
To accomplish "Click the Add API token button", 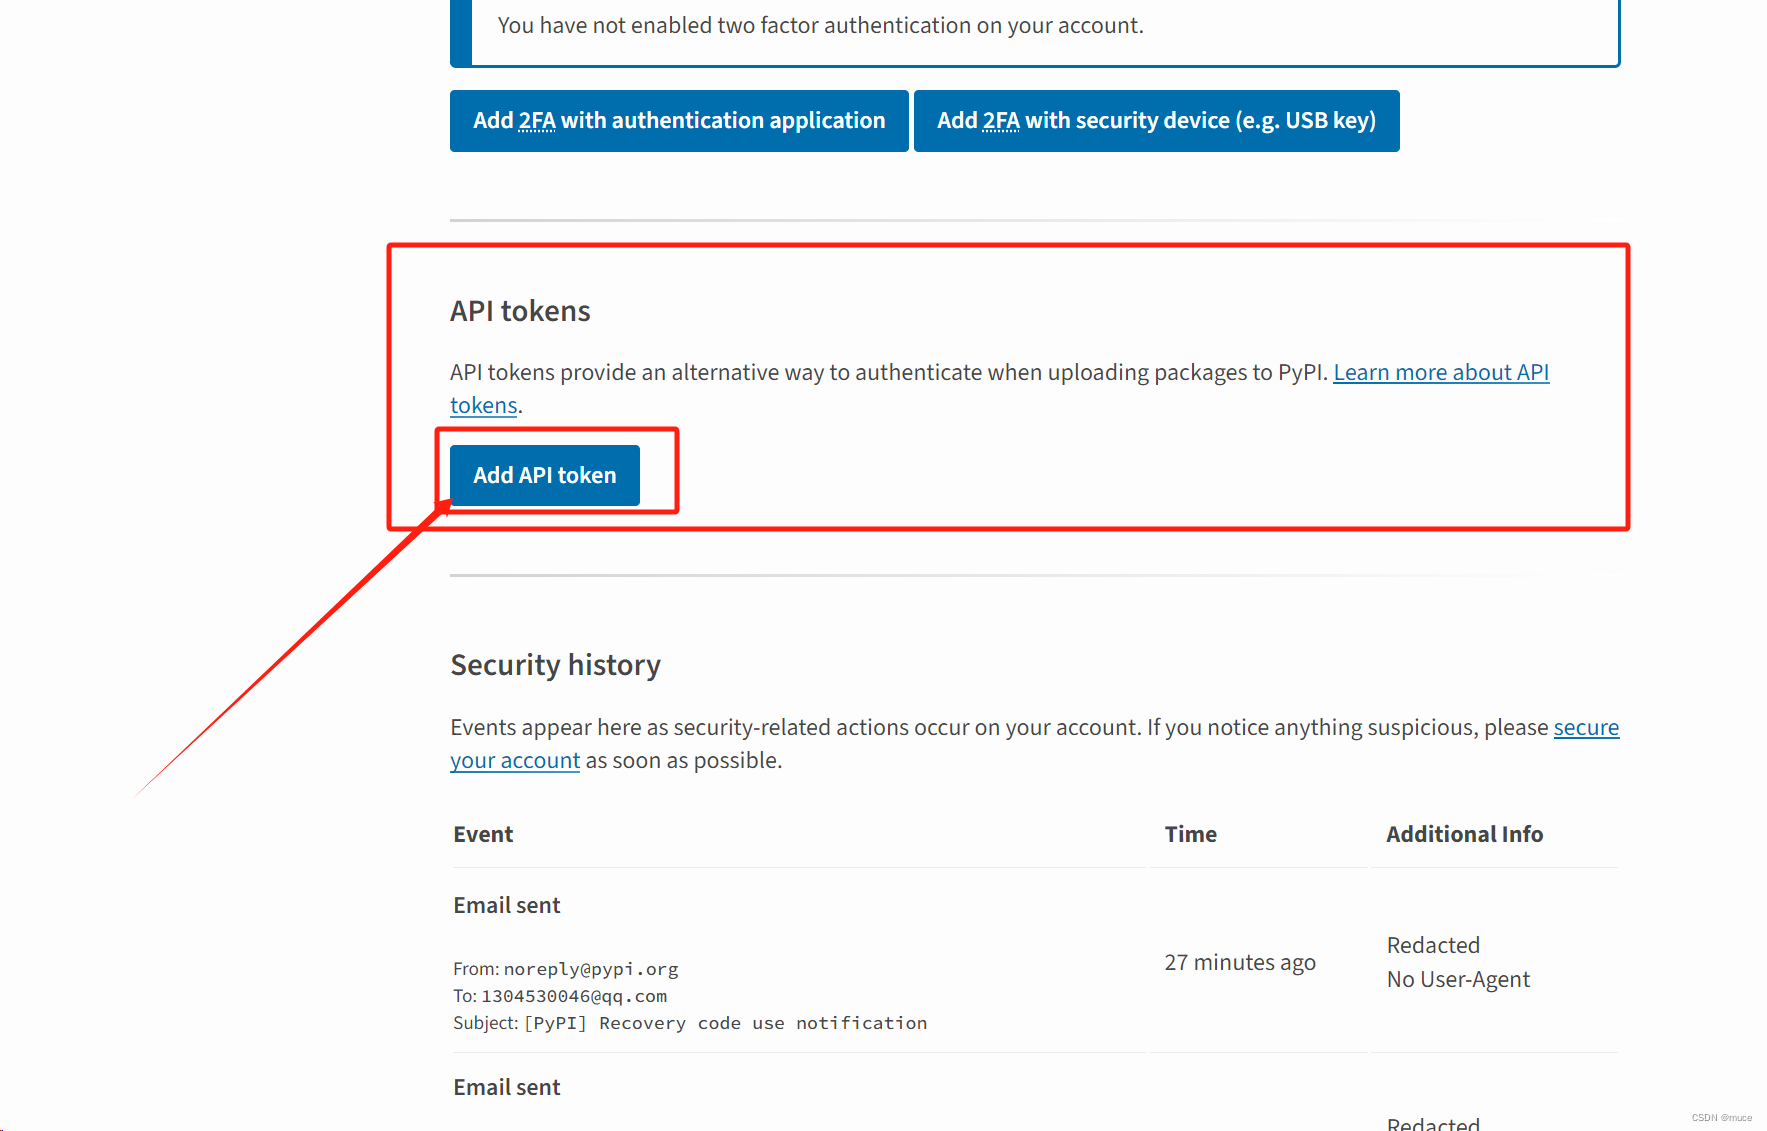I will tap(545, 475).
